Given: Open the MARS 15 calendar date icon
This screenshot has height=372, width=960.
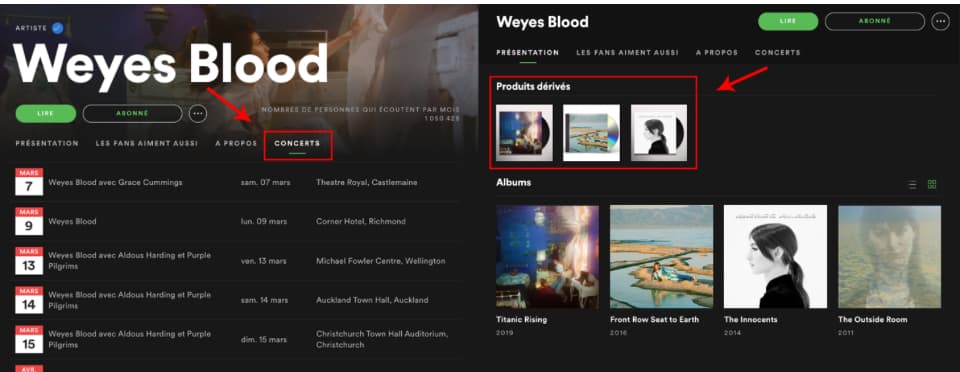Looking at the screenshot, I should (x=29, y=340).
